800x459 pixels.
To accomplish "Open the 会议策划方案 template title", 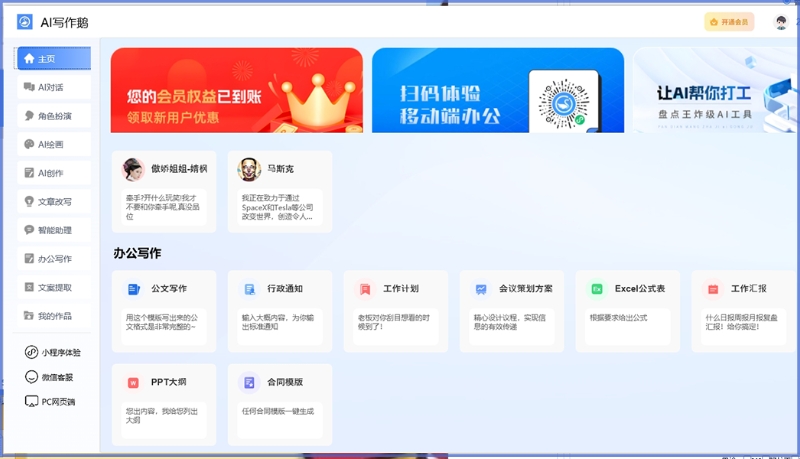I will (x=526, y=289).
